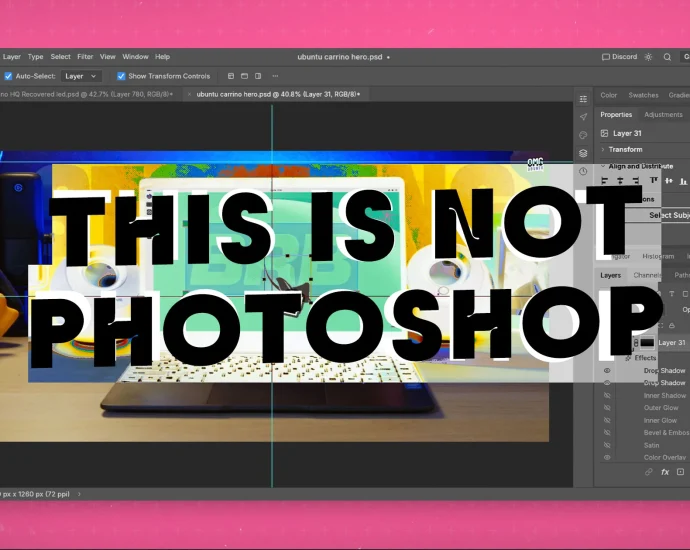
Task: Click the add layer mask icon
Action: pyautogui.click(x=680, y=472)
